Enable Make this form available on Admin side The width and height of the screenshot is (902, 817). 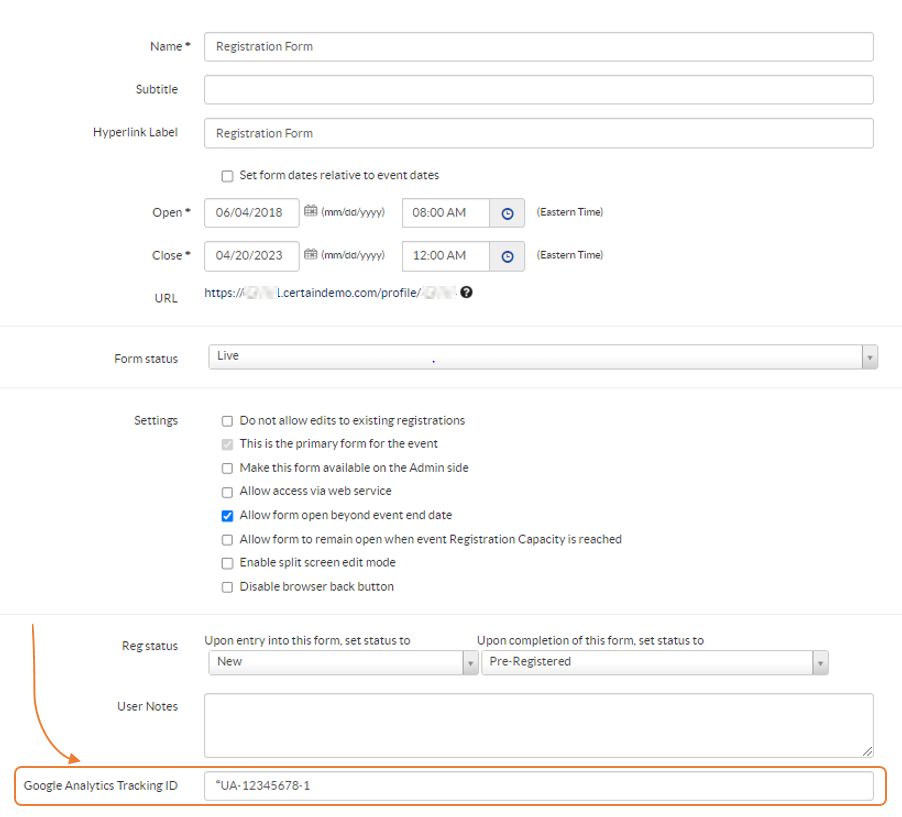pos(227,468)
